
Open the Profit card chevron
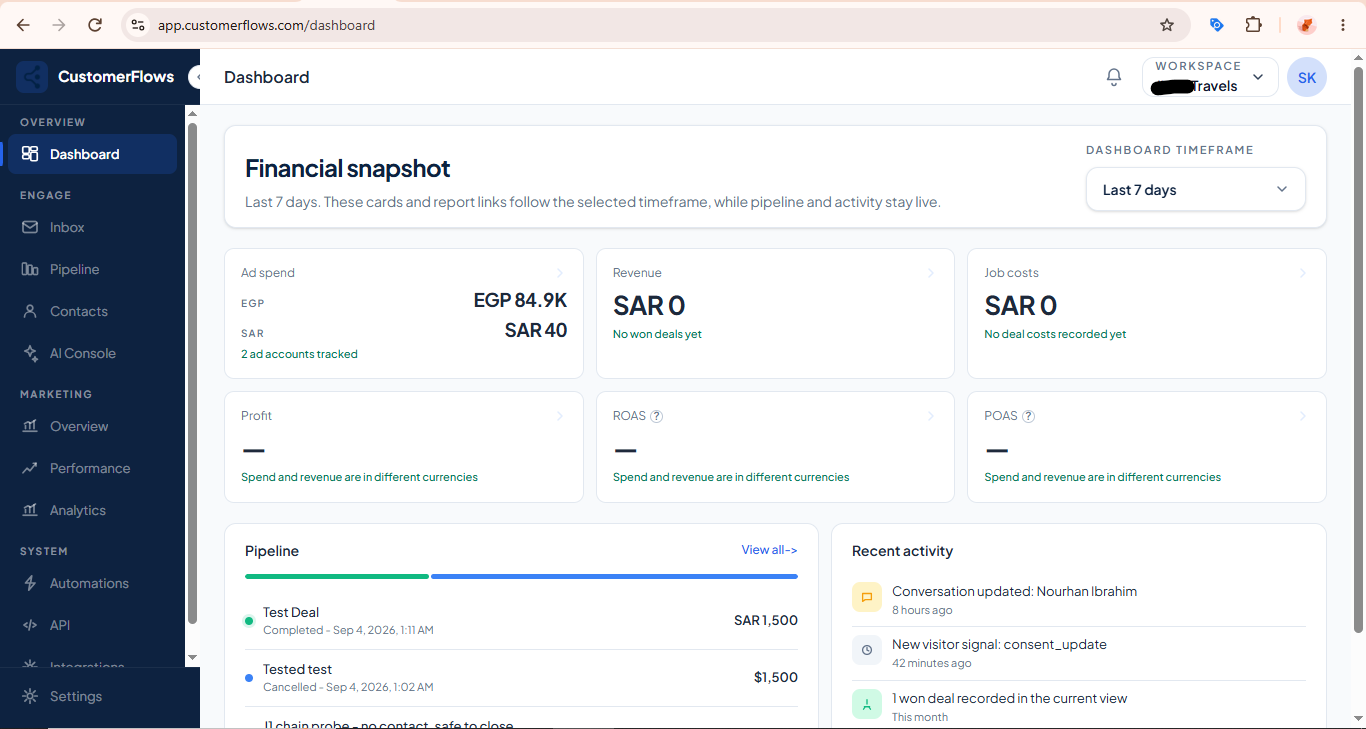point(559,416)
